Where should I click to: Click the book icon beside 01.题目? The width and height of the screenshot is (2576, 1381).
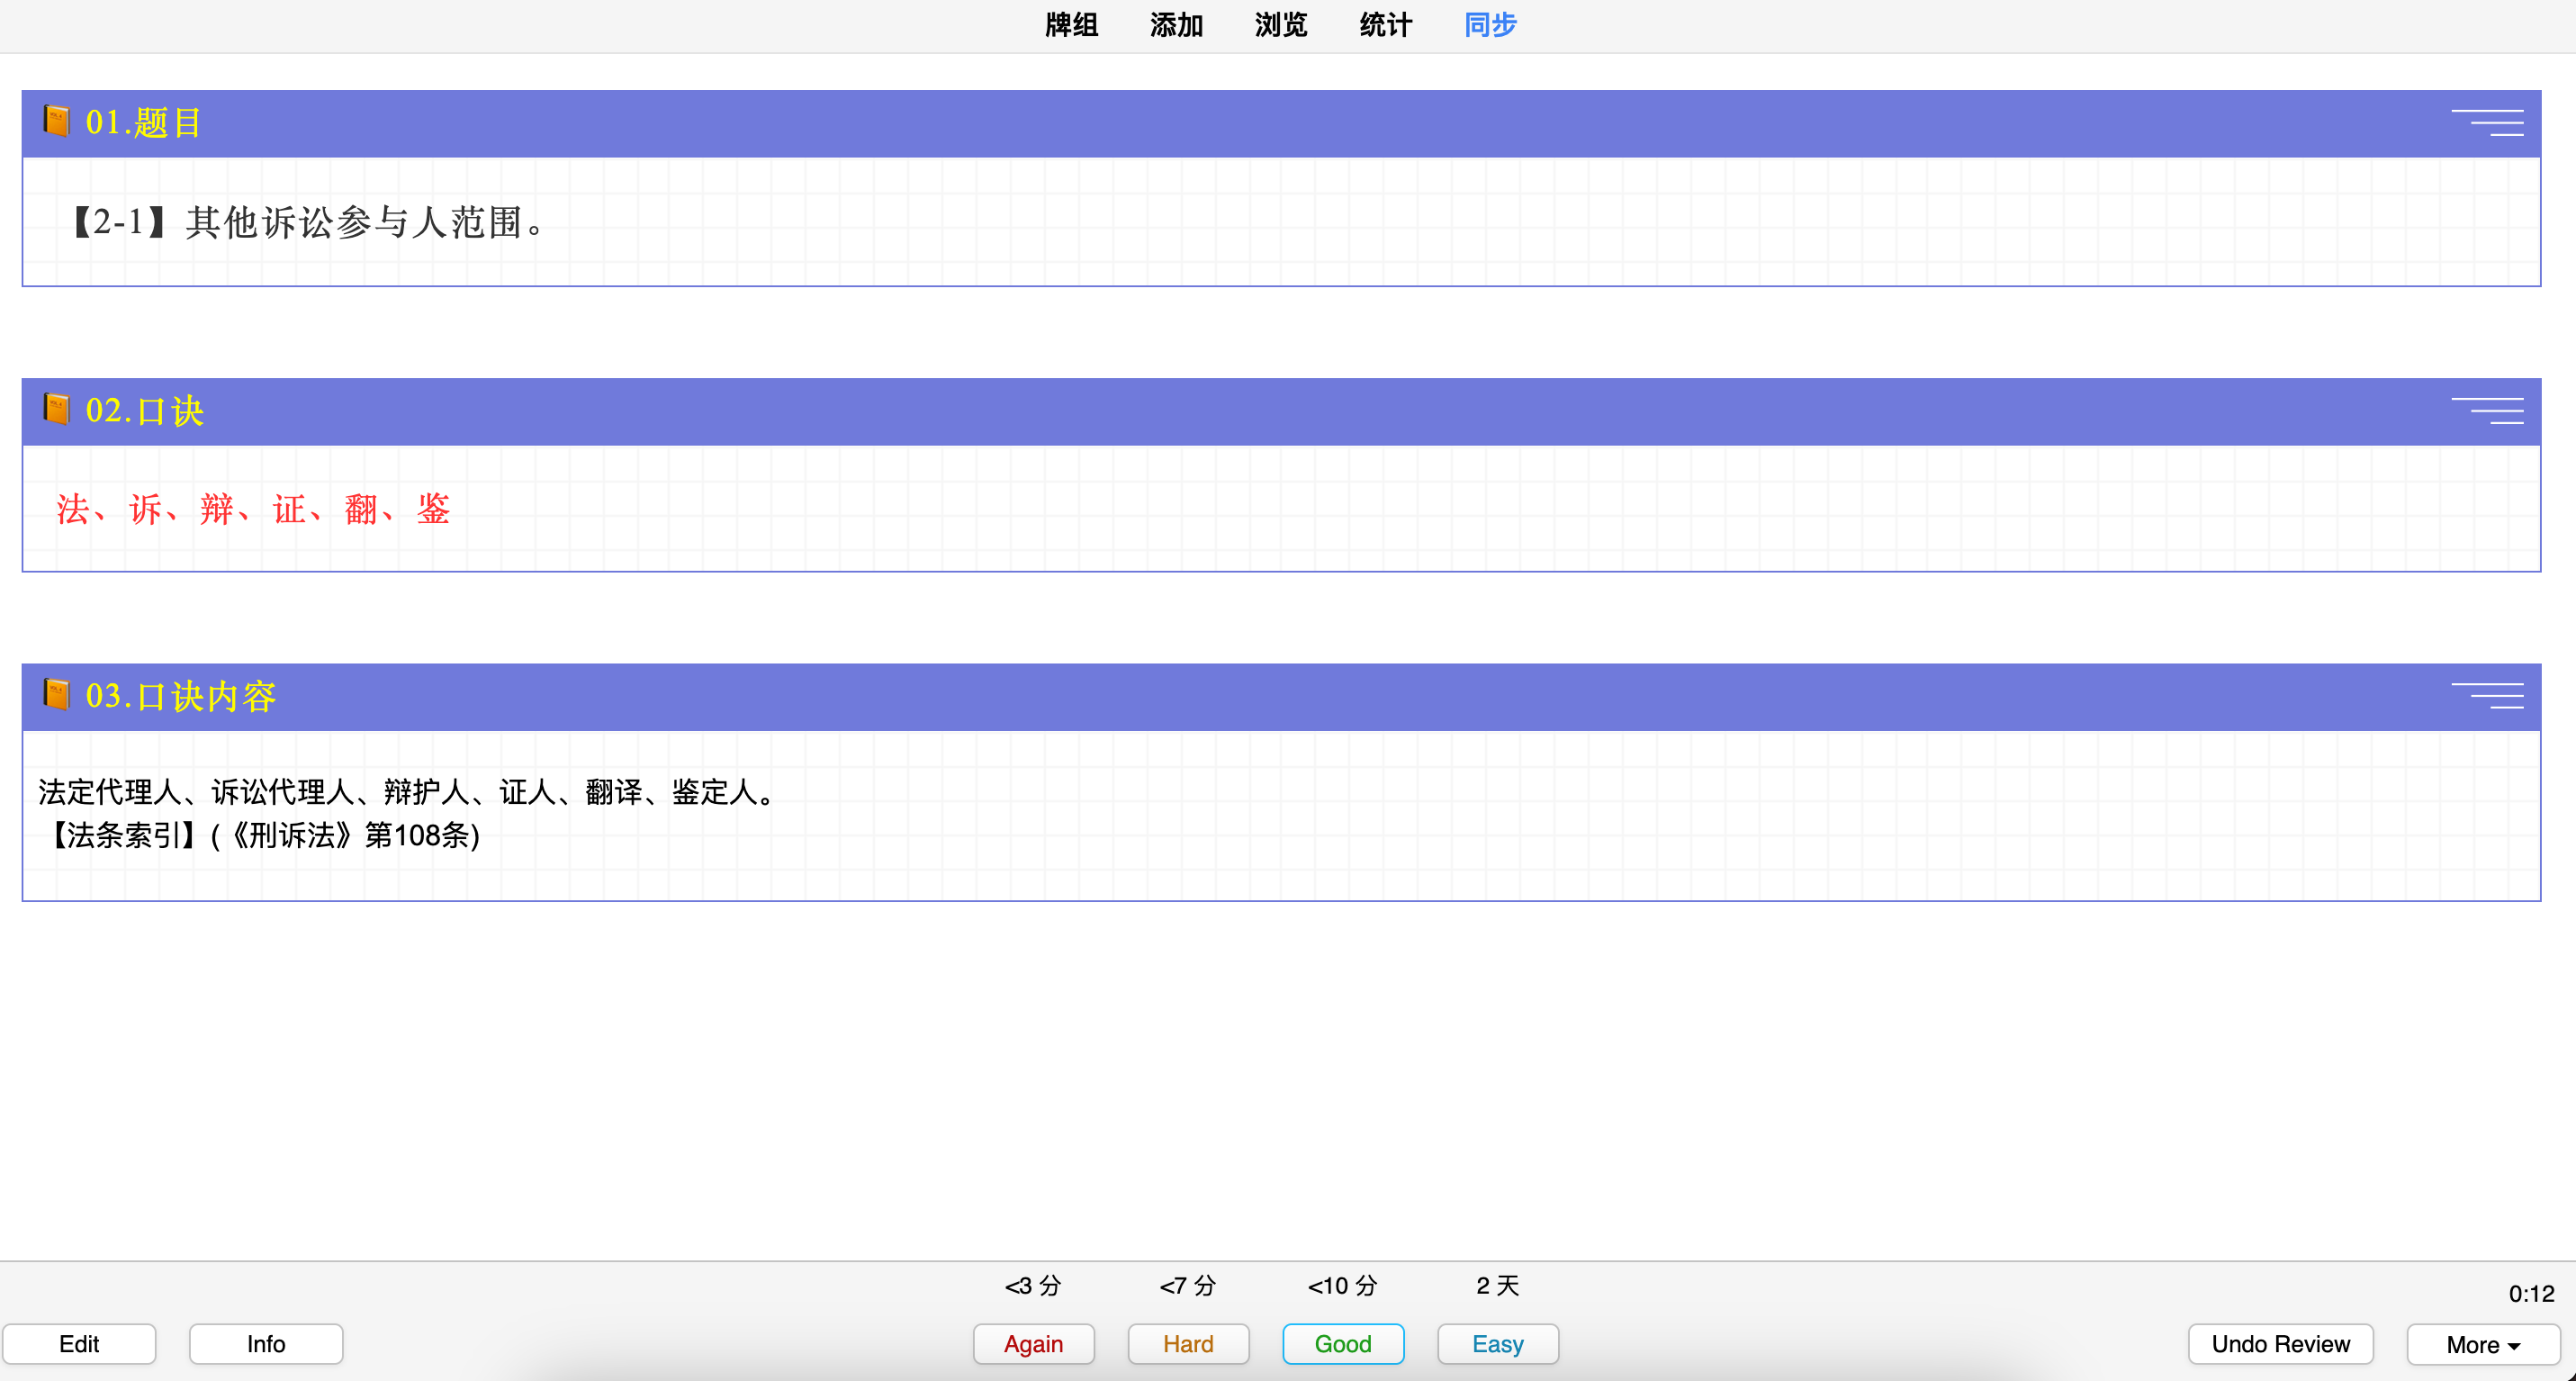(57, 121)
